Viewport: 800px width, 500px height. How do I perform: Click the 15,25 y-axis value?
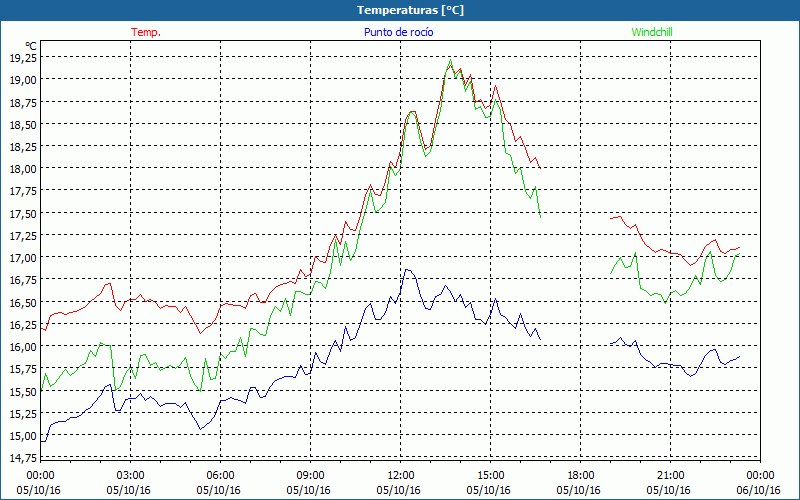23,413
